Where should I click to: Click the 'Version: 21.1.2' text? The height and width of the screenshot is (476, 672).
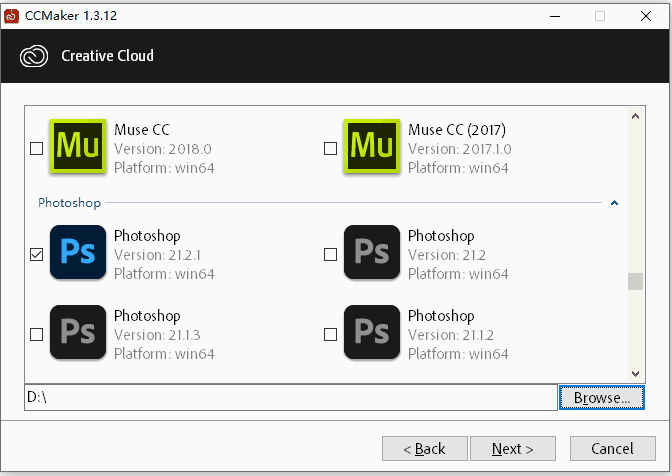pos(451,335)
